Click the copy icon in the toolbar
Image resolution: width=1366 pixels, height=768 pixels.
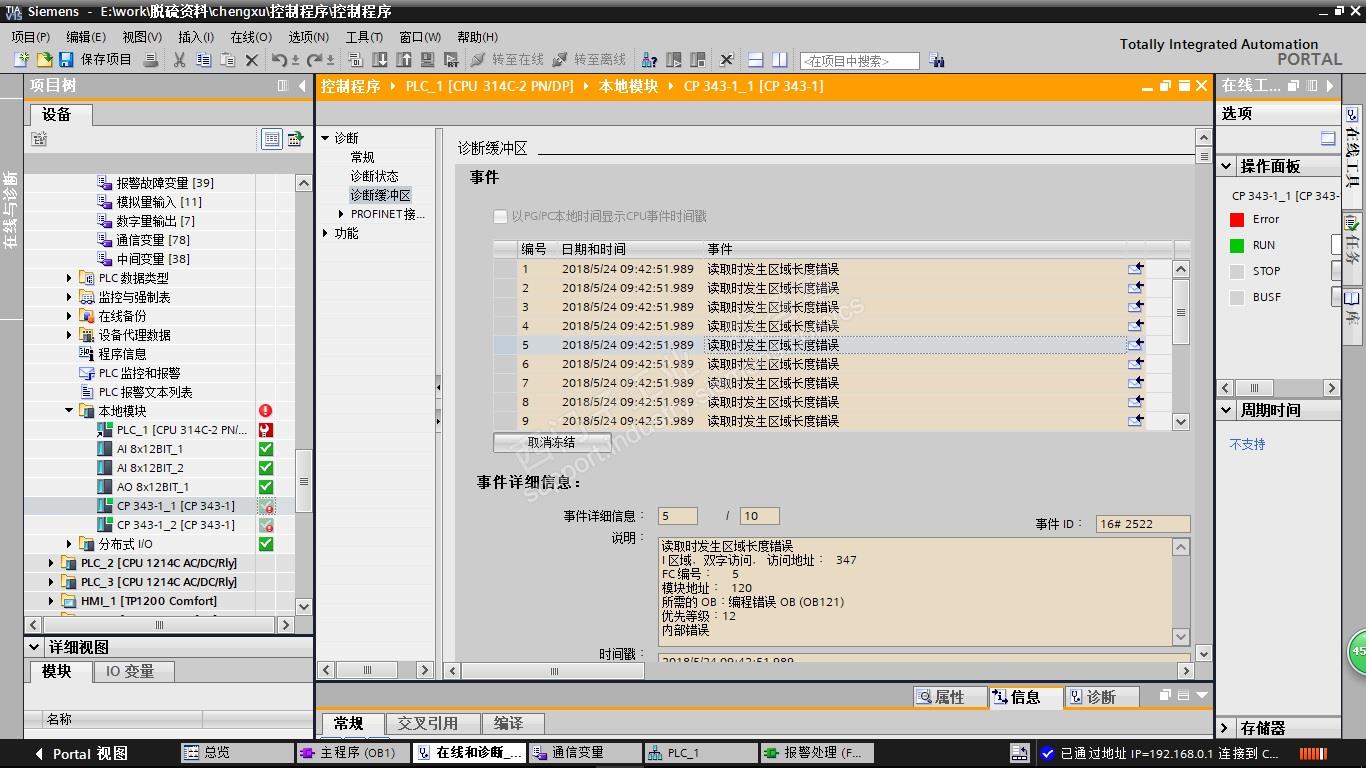point(204,60)
